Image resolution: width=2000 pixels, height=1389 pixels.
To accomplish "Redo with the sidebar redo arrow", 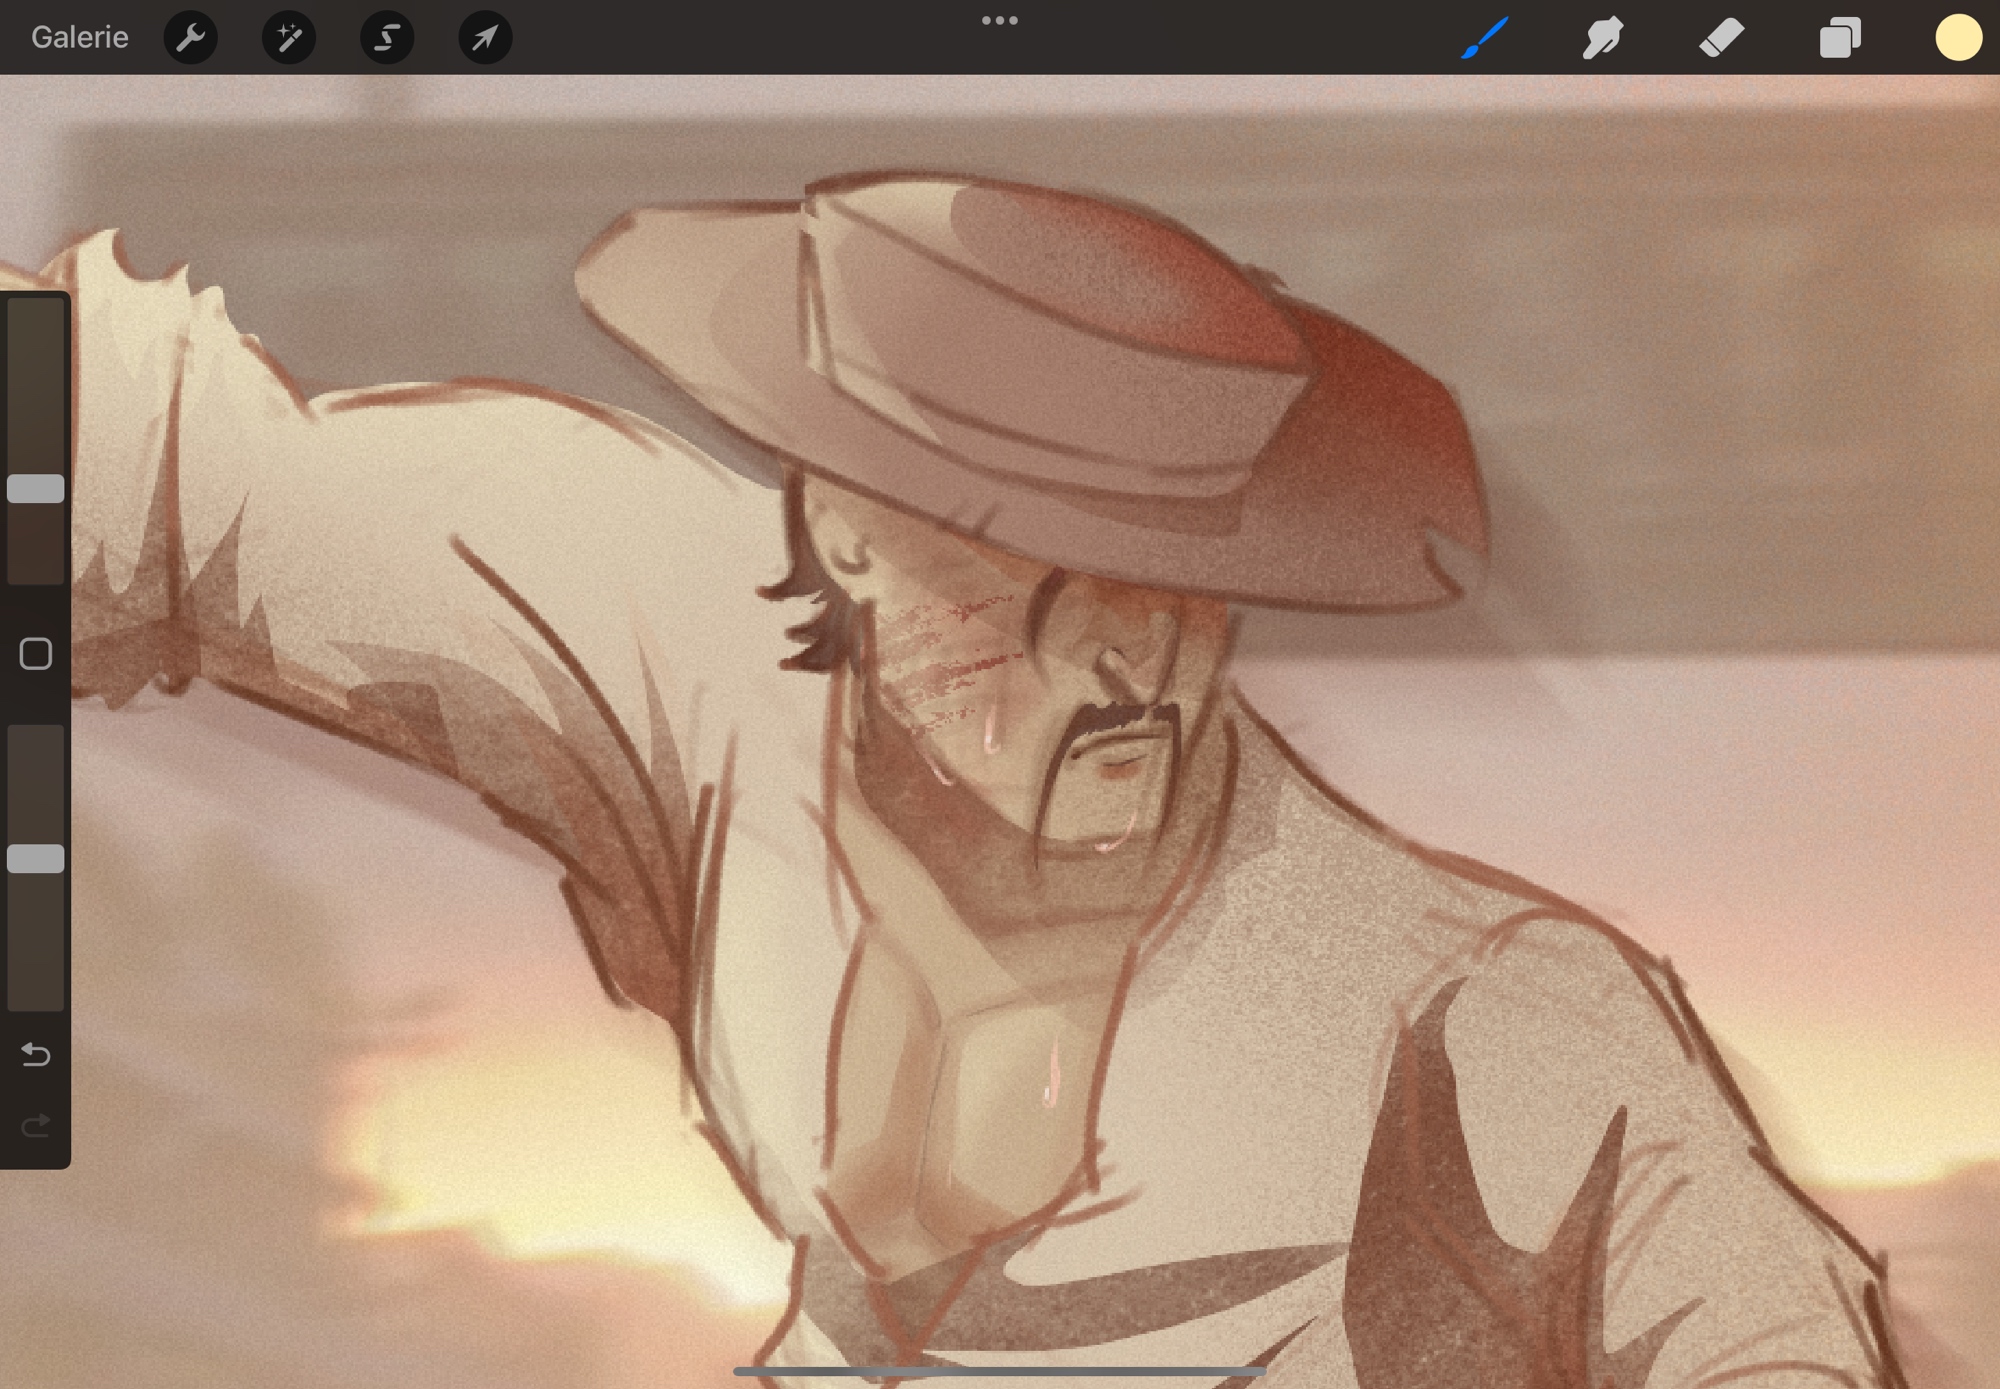I will click(x=36, y=1126).
